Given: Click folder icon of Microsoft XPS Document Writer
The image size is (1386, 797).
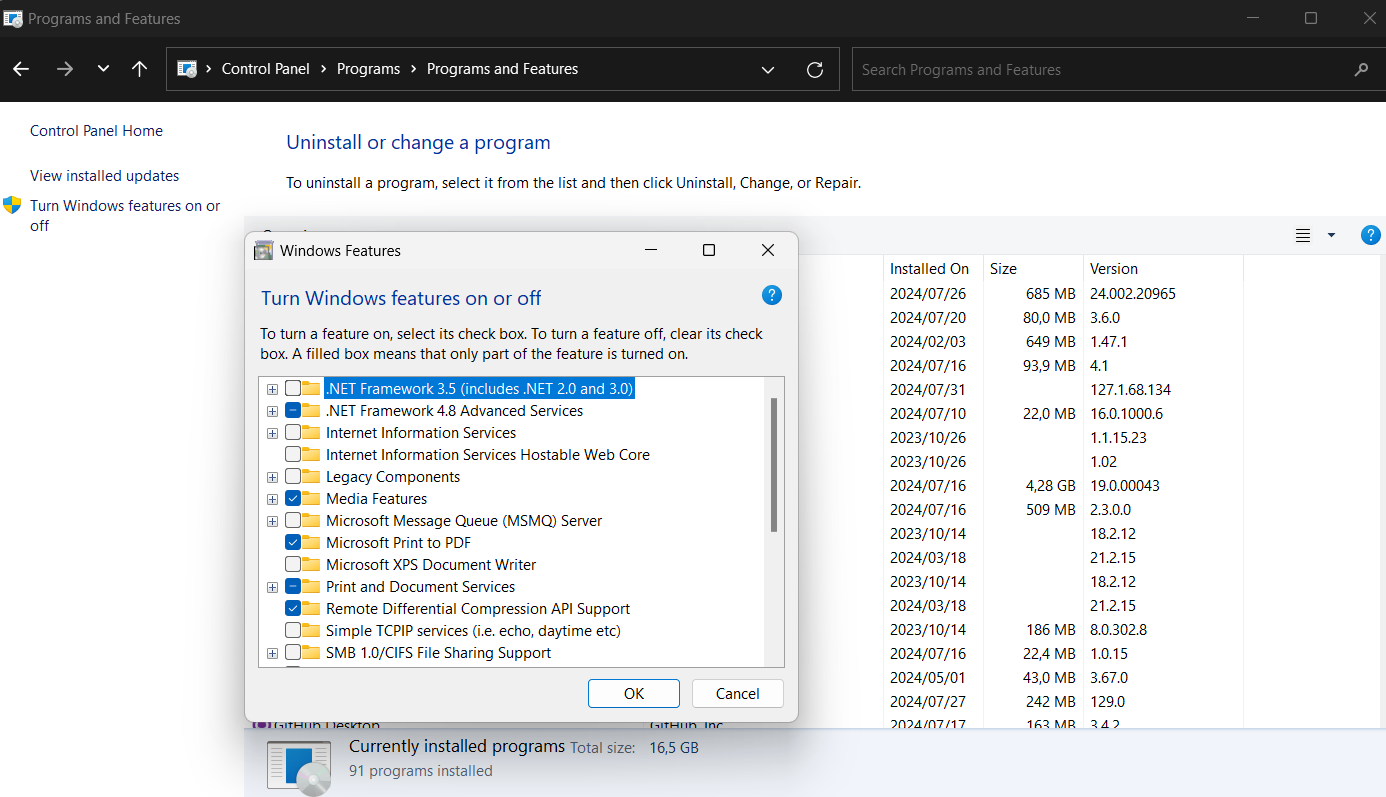Looking at the screenshot, I should pos(311,564).
